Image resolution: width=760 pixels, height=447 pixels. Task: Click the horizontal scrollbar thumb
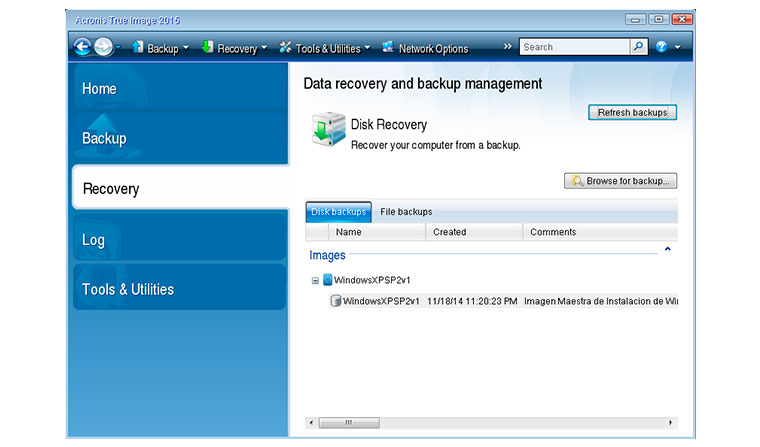[x=349, y=423]
